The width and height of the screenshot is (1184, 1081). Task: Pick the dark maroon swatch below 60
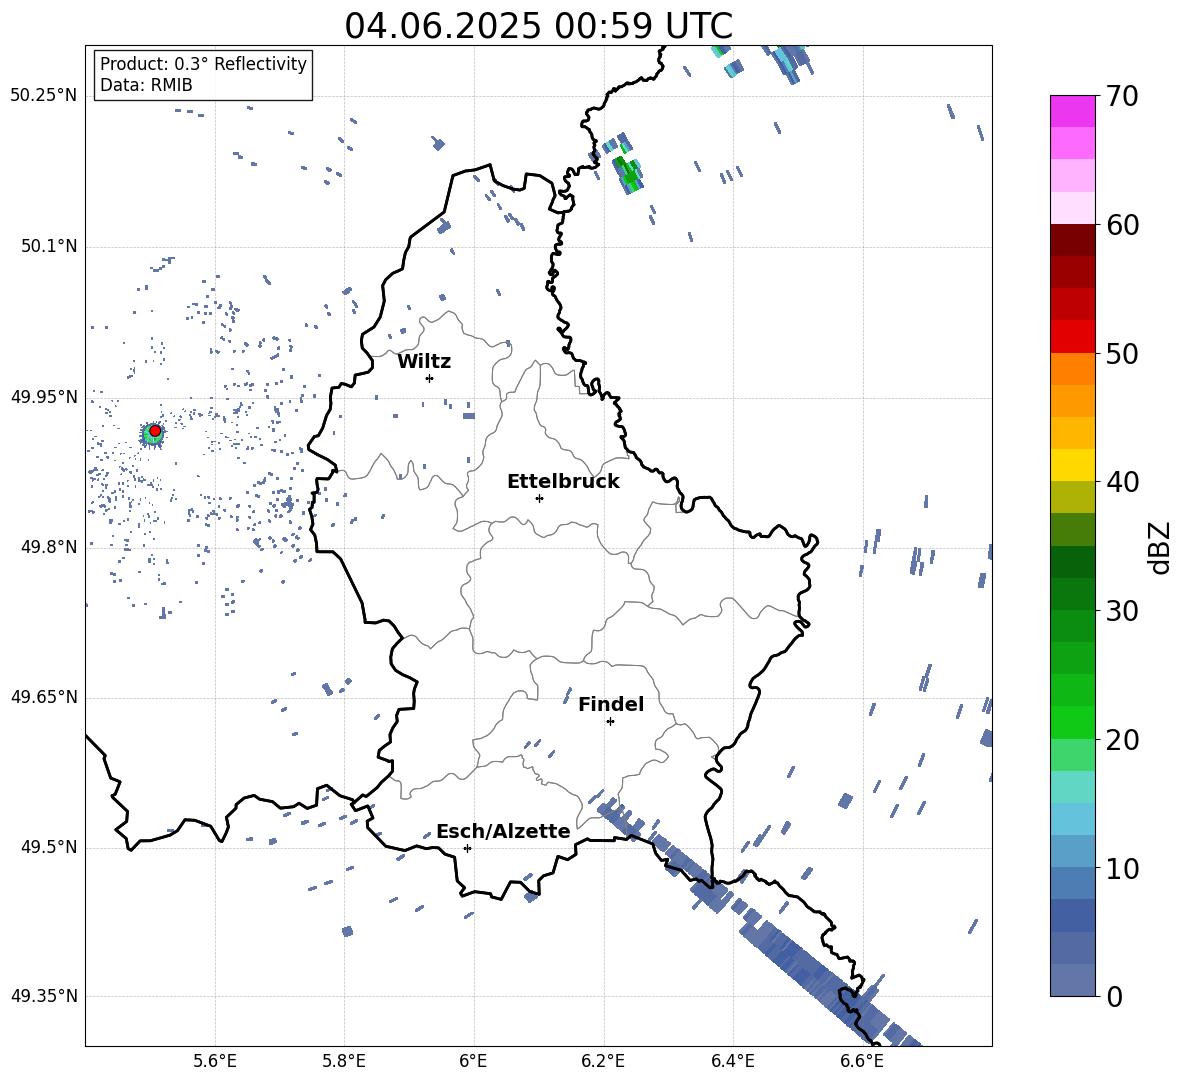[x=1072, y=240]
